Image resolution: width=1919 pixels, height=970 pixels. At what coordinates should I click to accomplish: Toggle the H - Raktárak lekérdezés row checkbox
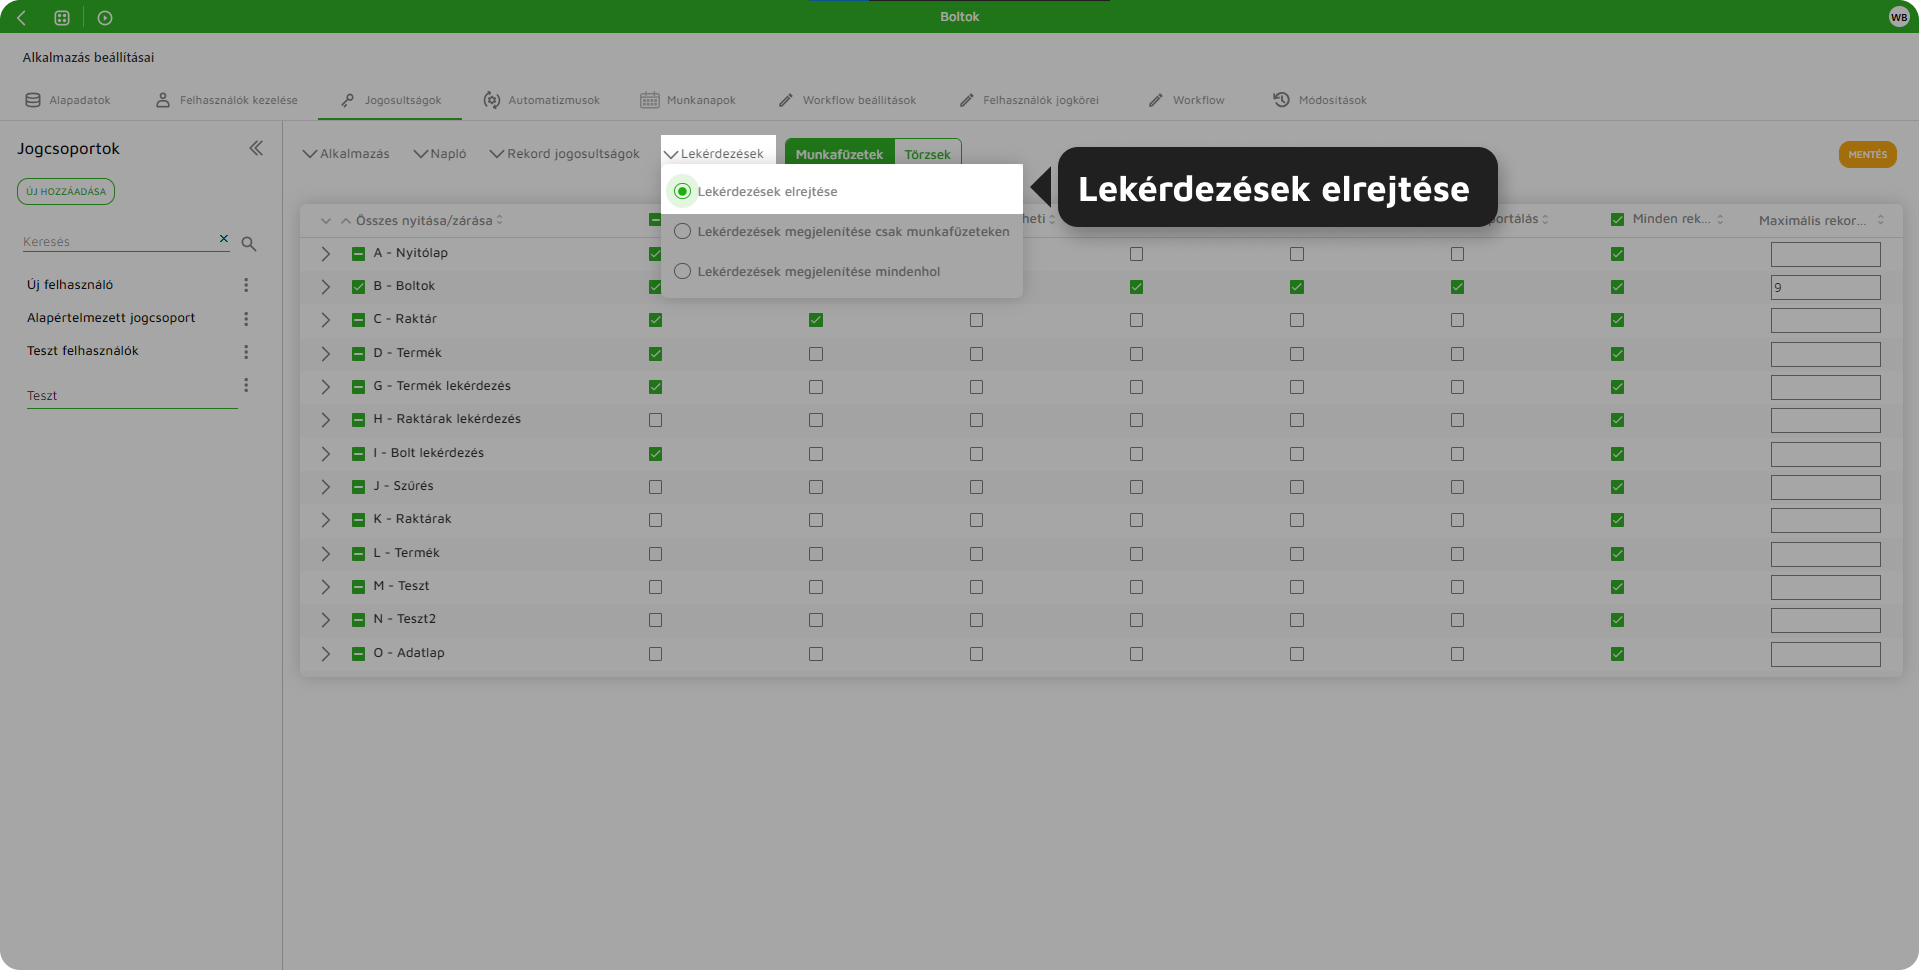tap(358, 420)
